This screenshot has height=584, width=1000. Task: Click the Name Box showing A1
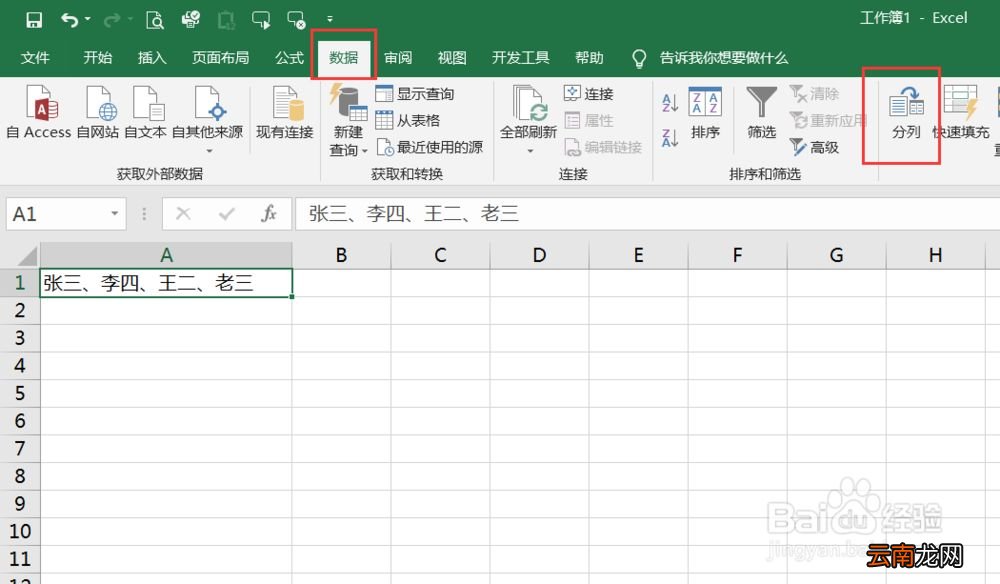pos(57,214)
